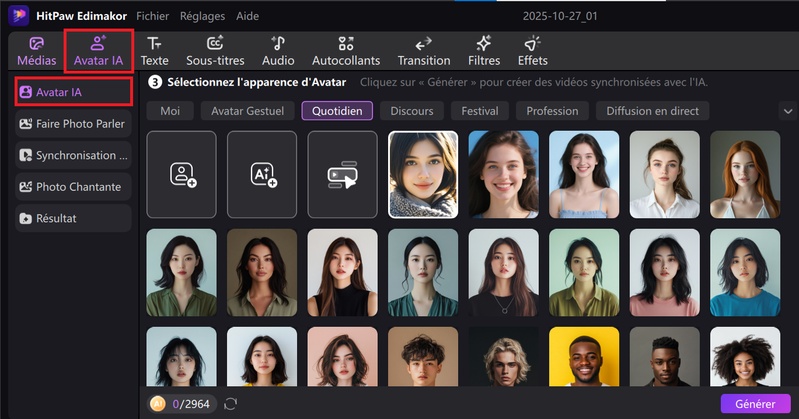
Task: Open the Autocollants stickers tool
Action: pos(346,50)
